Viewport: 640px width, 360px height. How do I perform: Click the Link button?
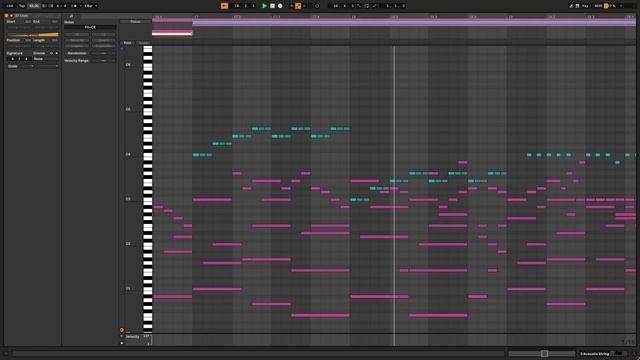(10, 6)
